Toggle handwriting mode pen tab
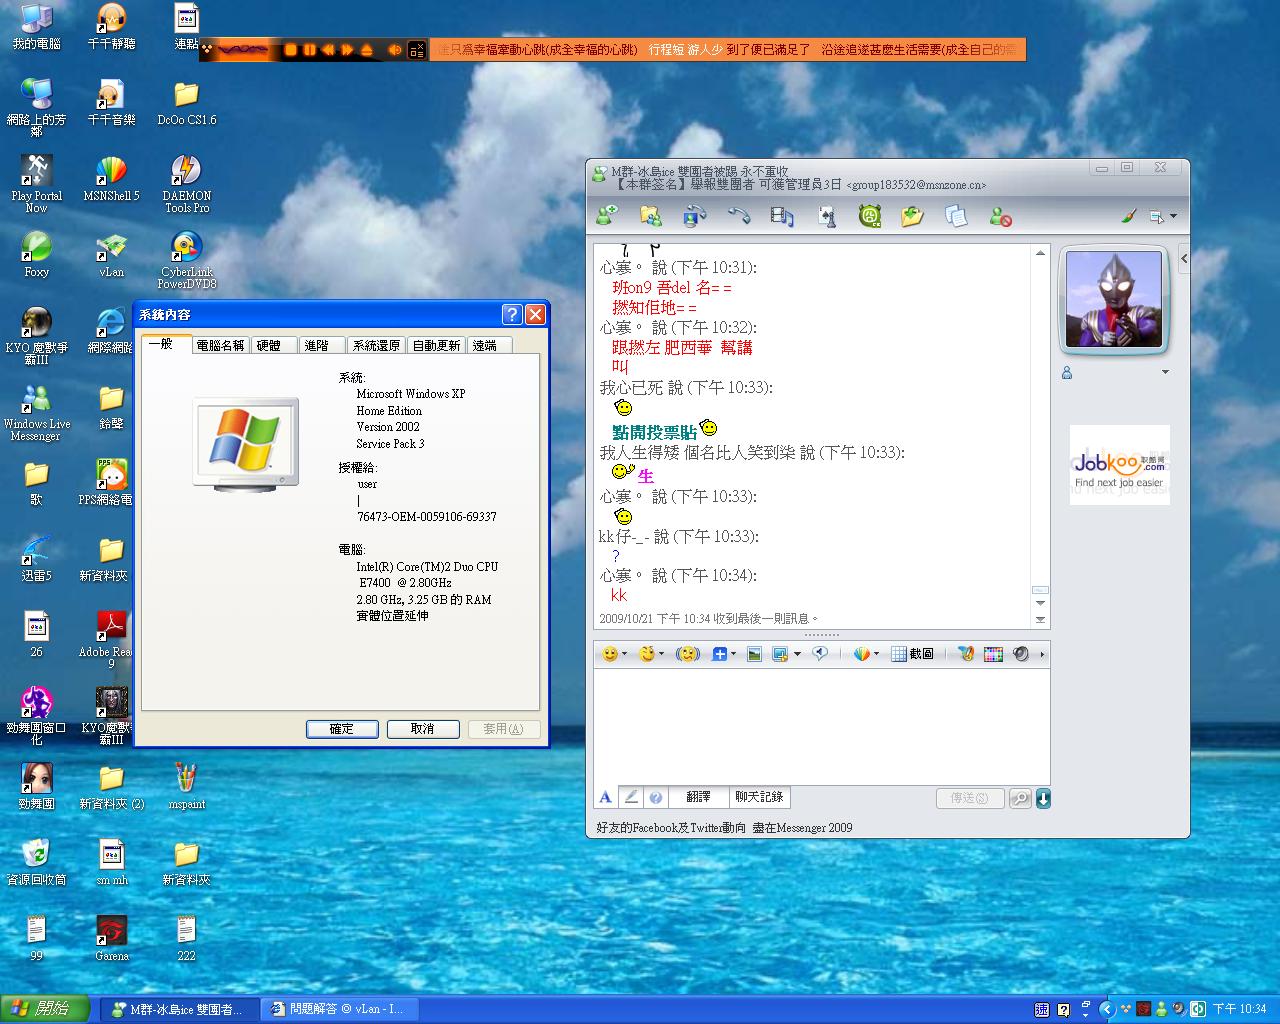The image size is (1280, 1024). pos(631,797)
